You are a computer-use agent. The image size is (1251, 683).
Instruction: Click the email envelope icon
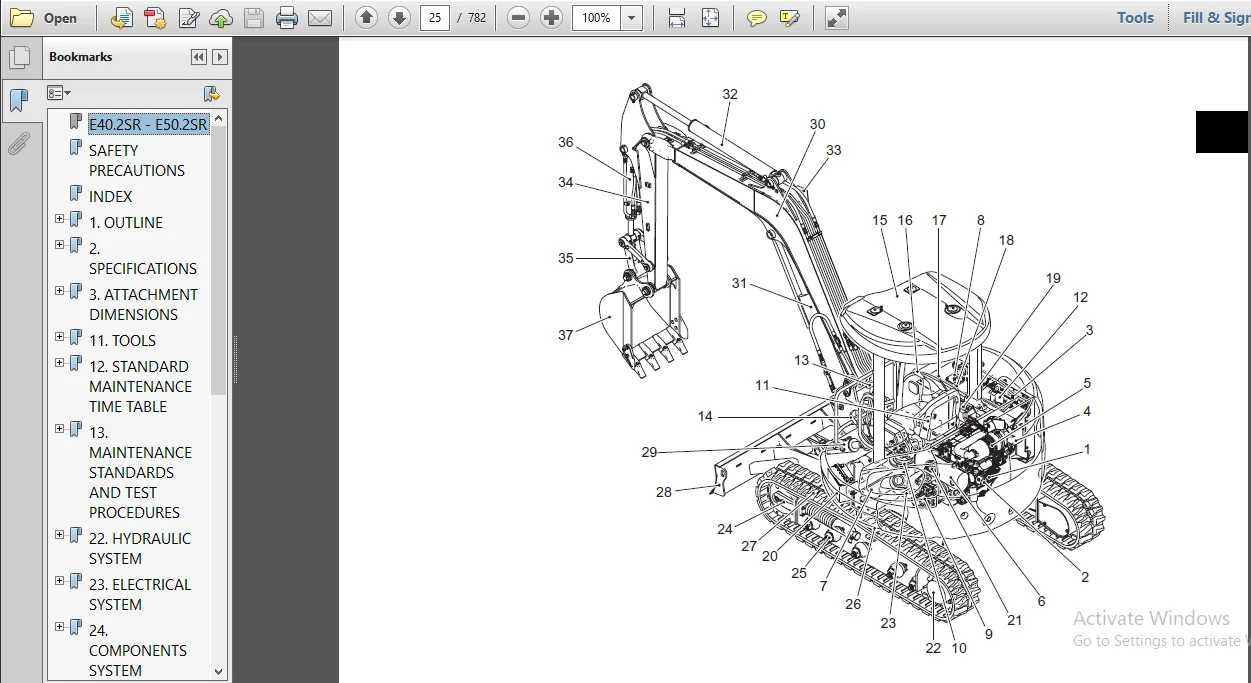pos(319,18)
